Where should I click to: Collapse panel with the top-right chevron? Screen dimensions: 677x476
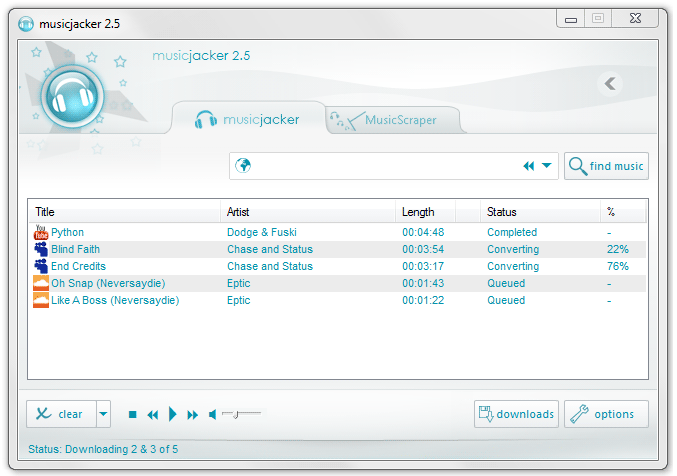pos(612,84)
